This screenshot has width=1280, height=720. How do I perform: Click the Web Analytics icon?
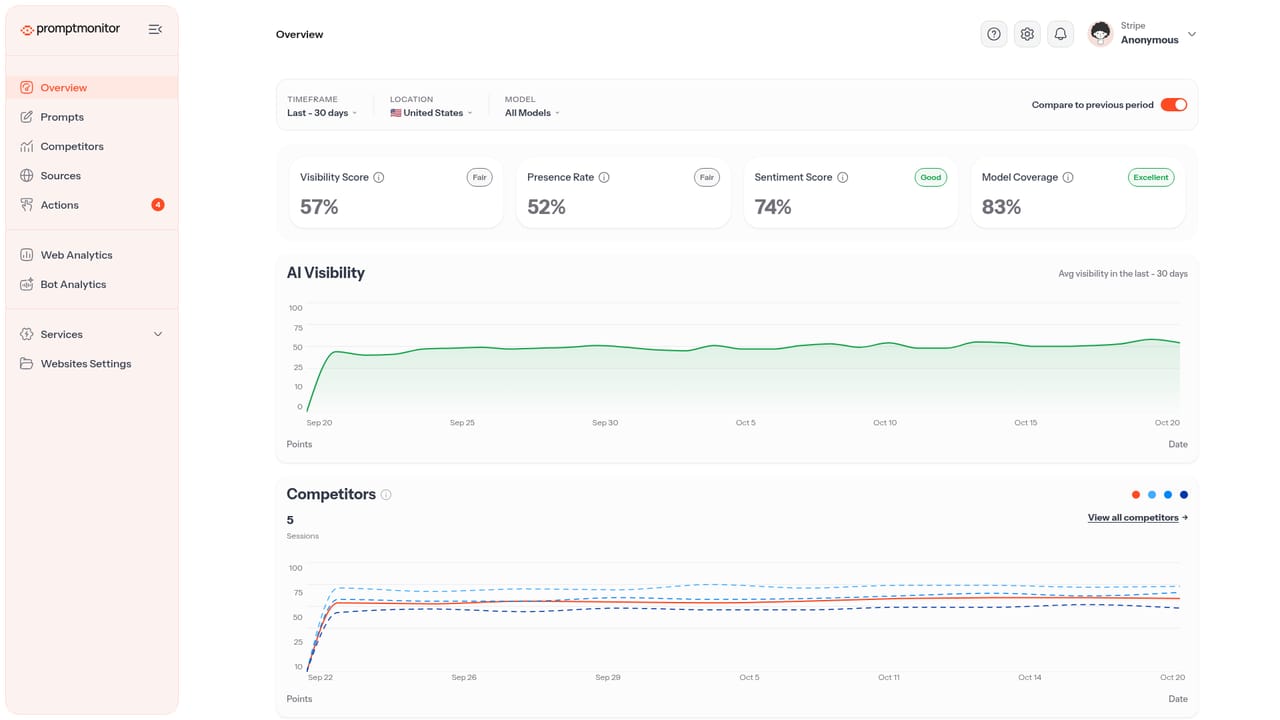(x=27, y=255)
